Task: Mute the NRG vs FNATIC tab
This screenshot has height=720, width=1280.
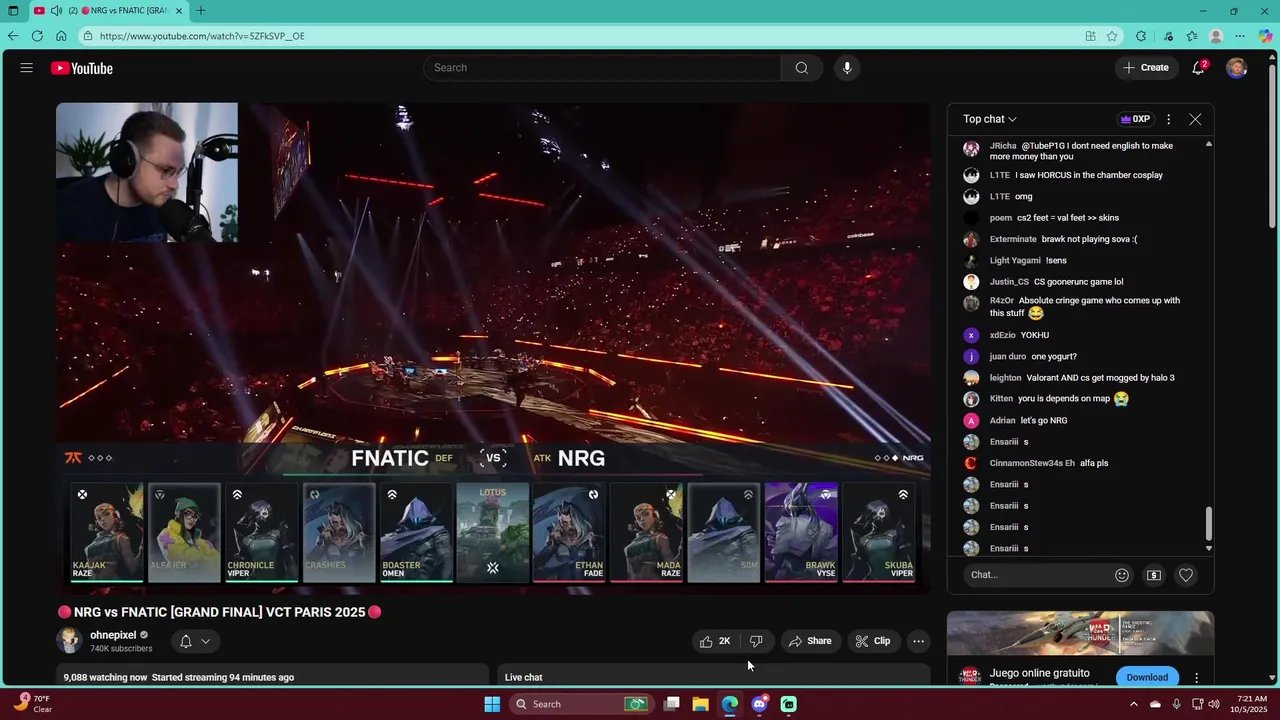Action: (x=57, y=11)
